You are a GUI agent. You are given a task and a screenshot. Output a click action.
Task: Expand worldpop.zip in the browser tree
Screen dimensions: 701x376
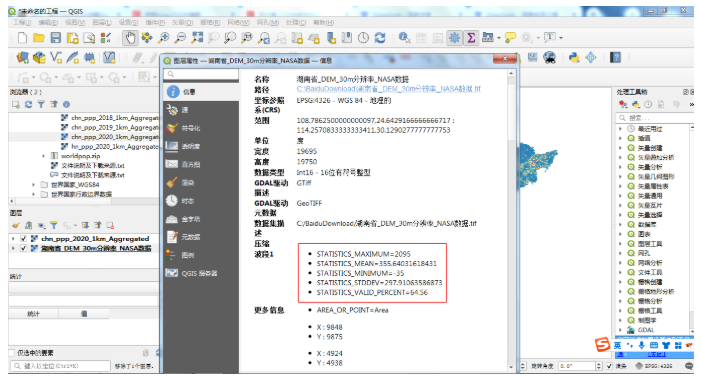tap(43, 156)
